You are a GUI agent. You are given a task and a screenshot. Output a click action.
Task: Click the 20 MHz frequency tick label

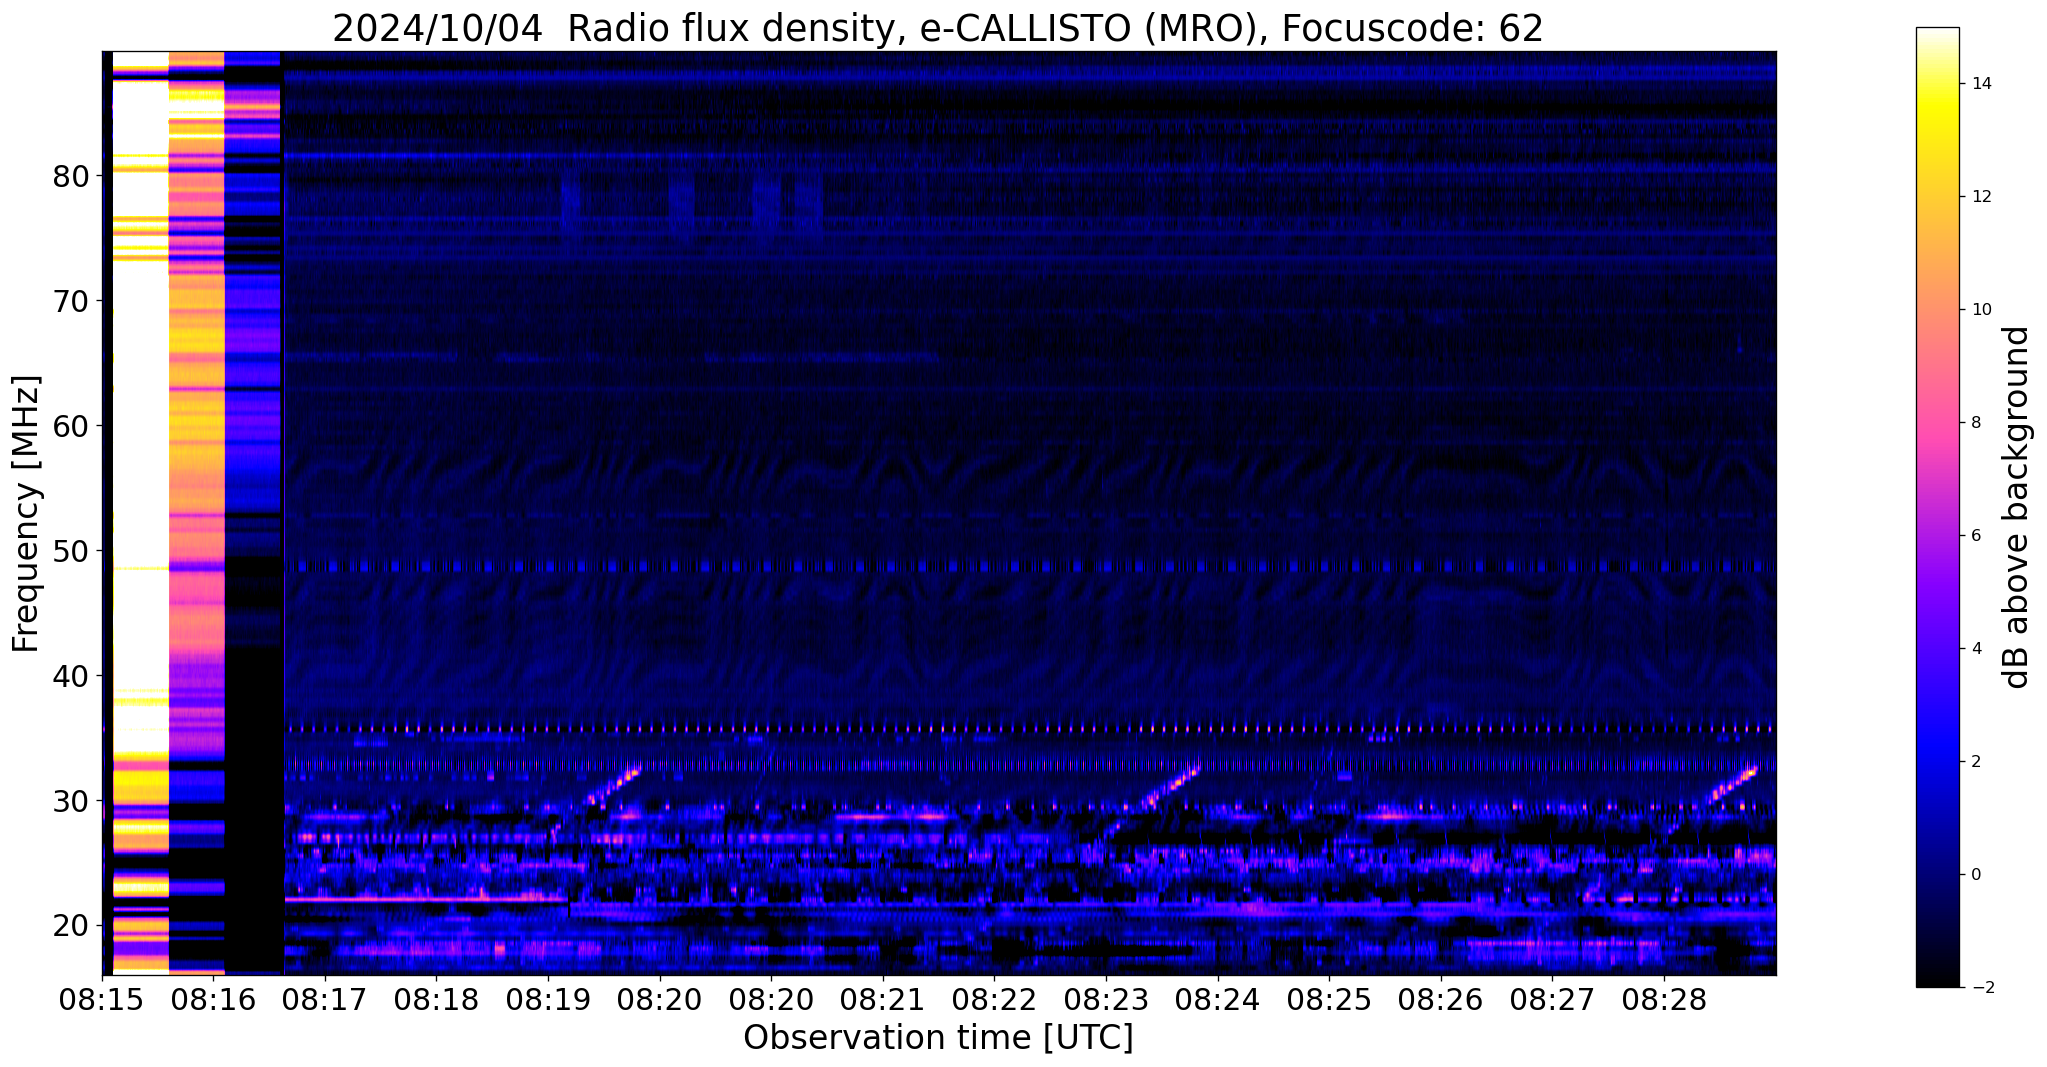pyautogui.click(x=70, y=926)
